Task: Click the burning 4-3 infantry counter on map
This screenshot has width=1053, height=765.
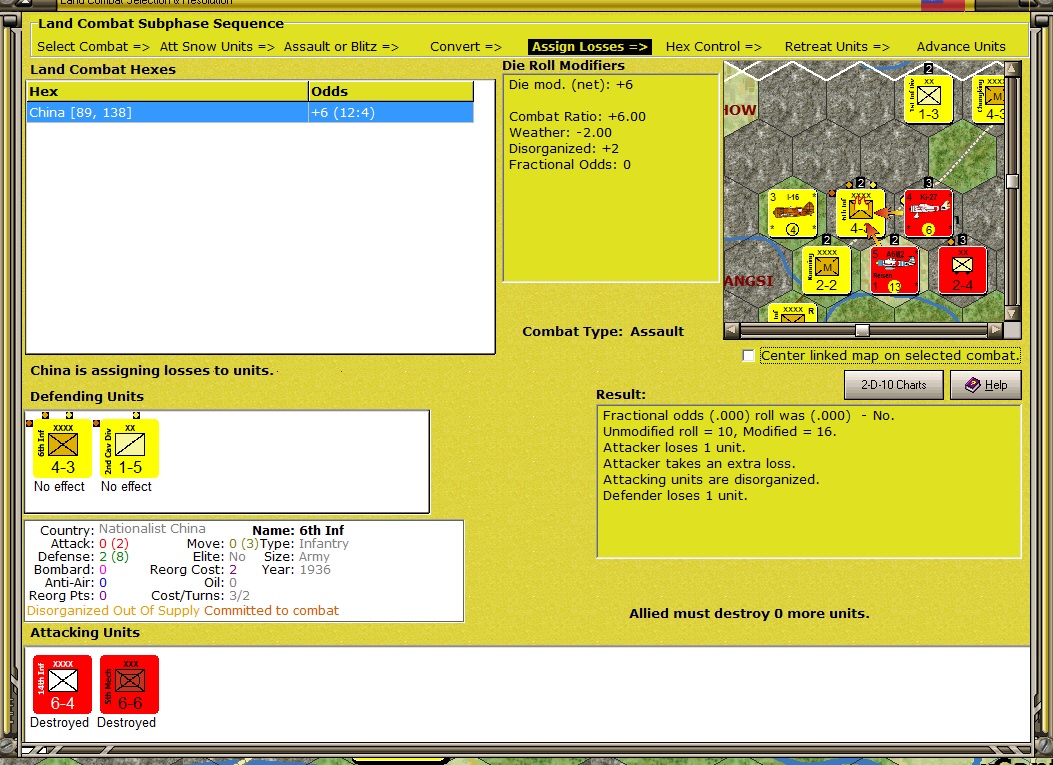Action: (x=860, y=214)
